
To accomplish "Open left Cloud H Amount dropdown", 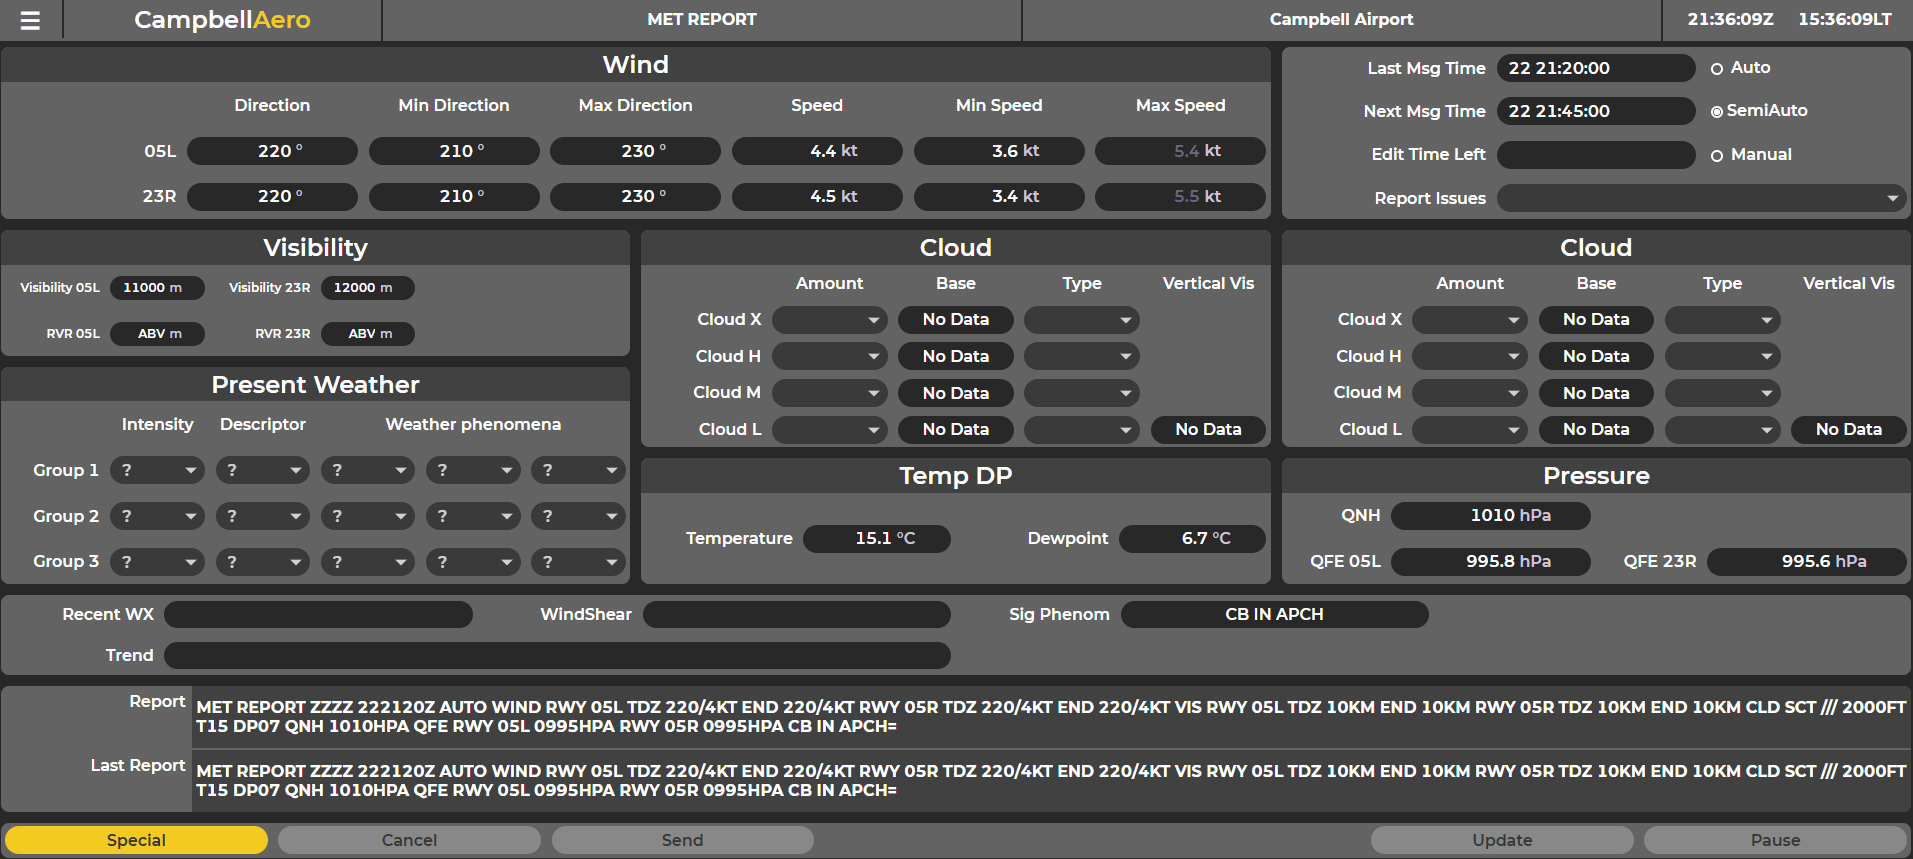I will point(830,356).
